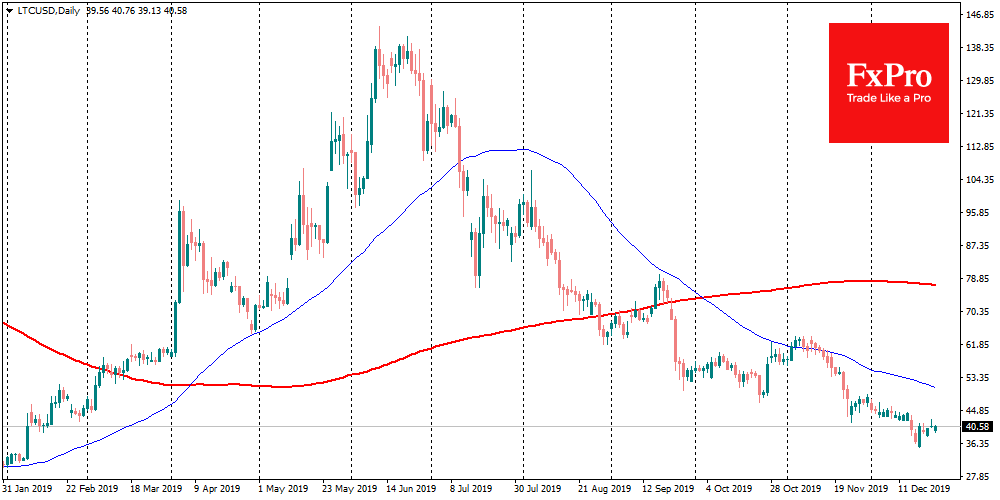
Task: Click the right end of the blue moving average
Action: [934, 387]
